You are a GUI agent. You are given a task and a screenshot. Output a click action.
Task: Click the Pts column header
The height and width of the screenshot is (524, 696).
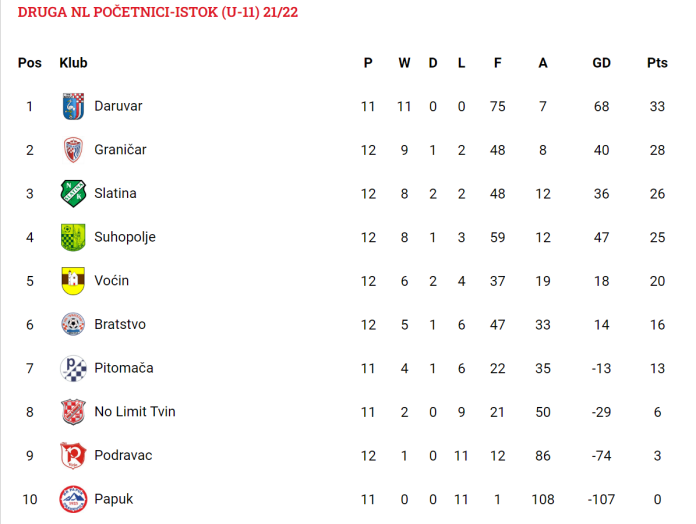point(657,63)
